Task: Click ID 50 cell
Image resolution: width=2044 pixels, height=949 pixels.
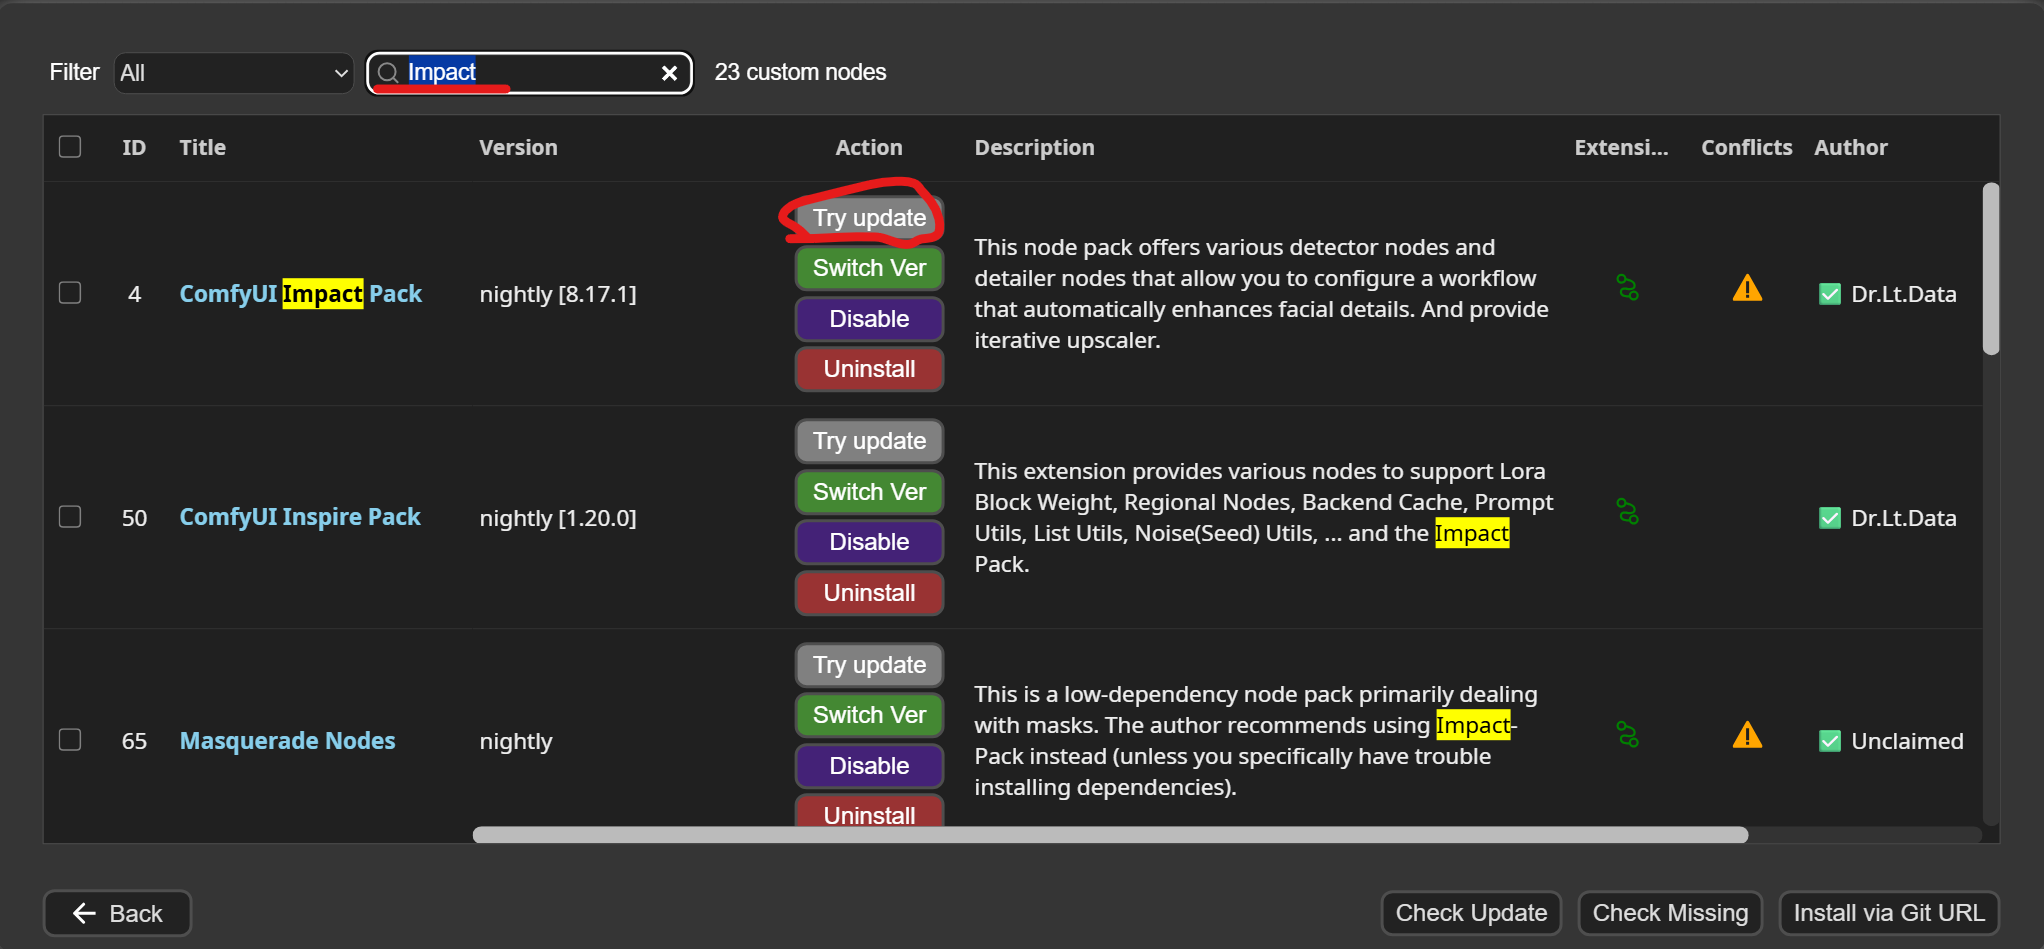Action: pos(134,518)
